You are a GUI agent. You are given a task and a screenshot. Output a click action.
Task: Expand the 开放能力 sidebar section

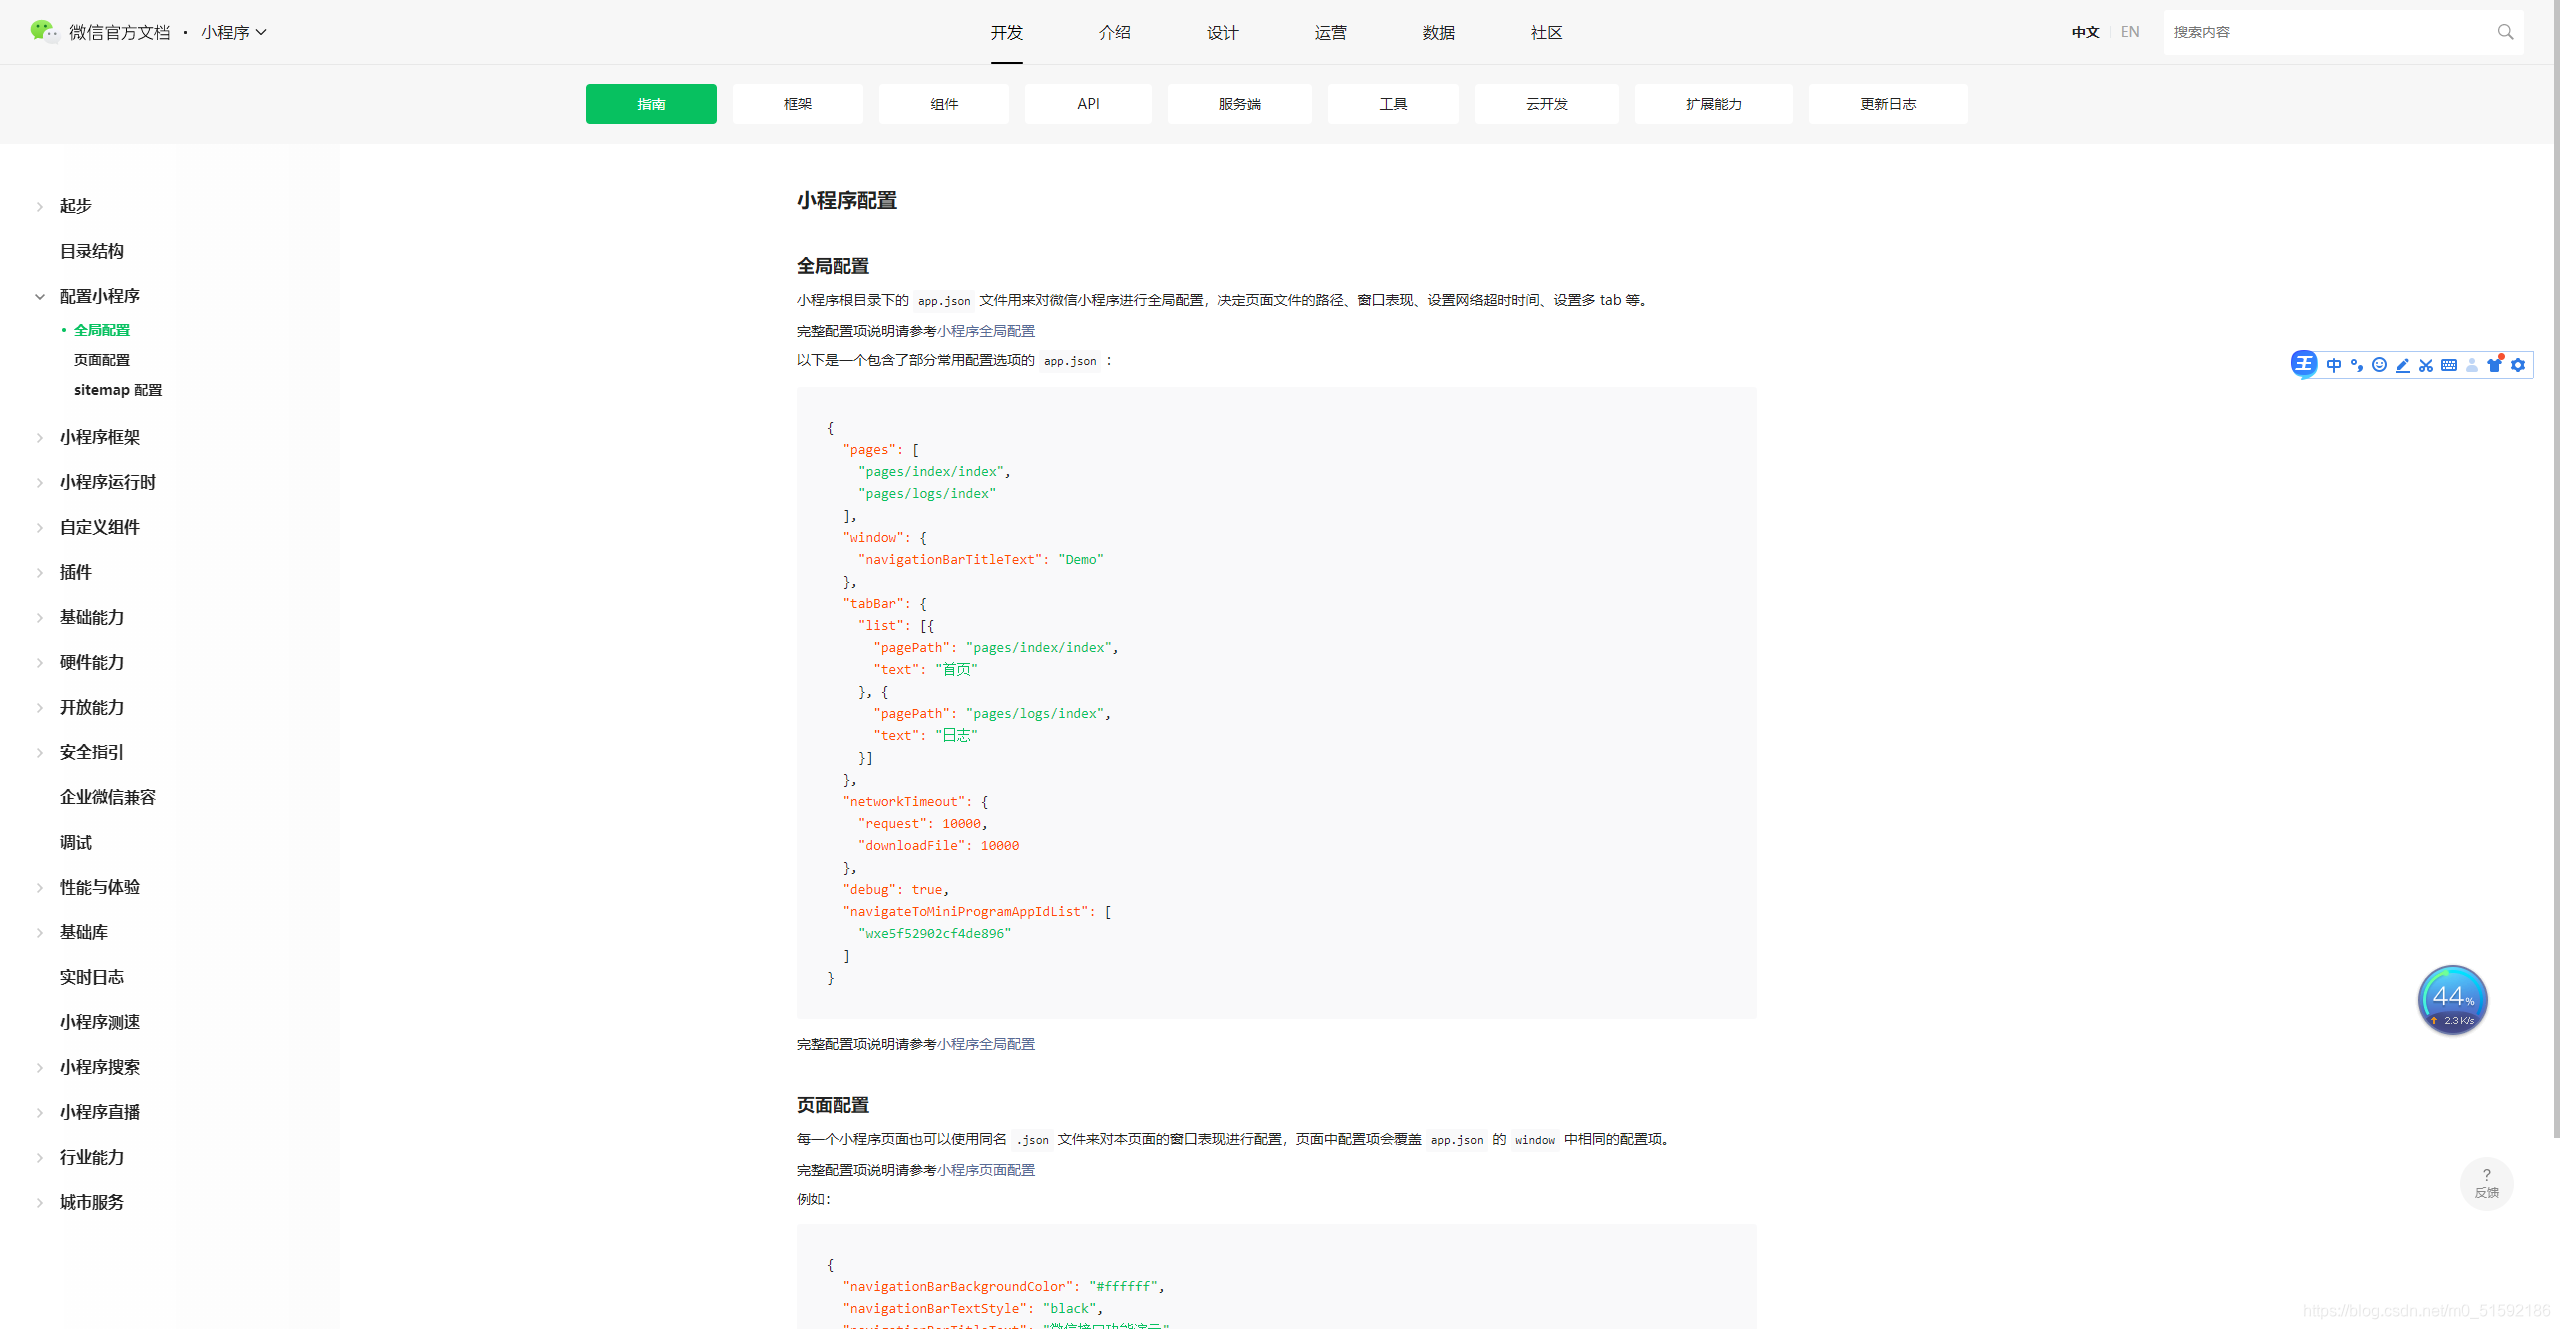[40, 707]
